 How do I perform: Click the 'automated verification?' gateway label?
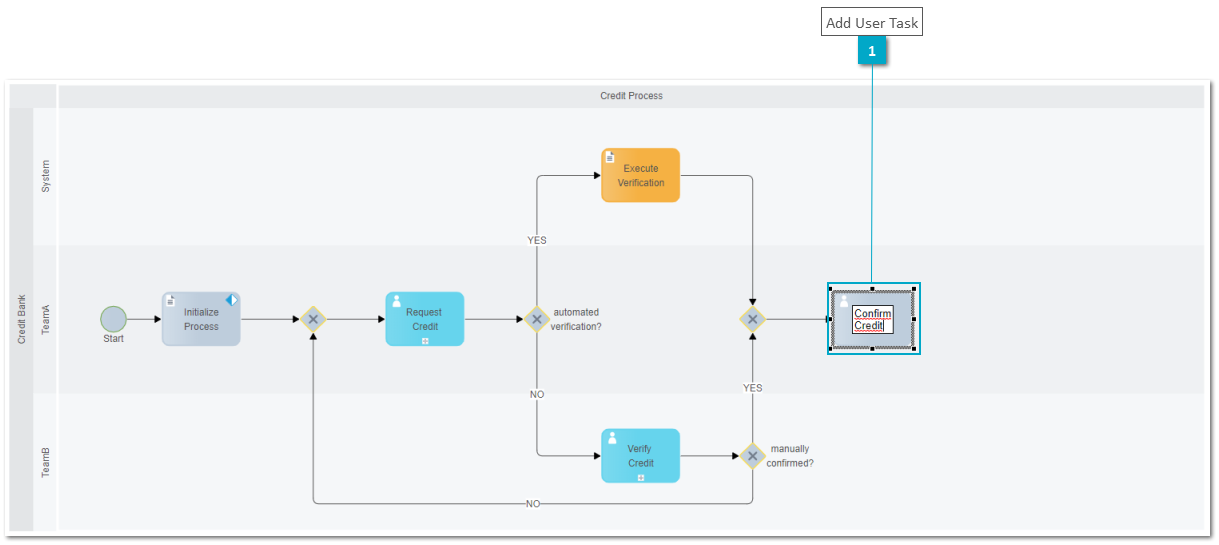pyautogui.click(x=577, y=319)
